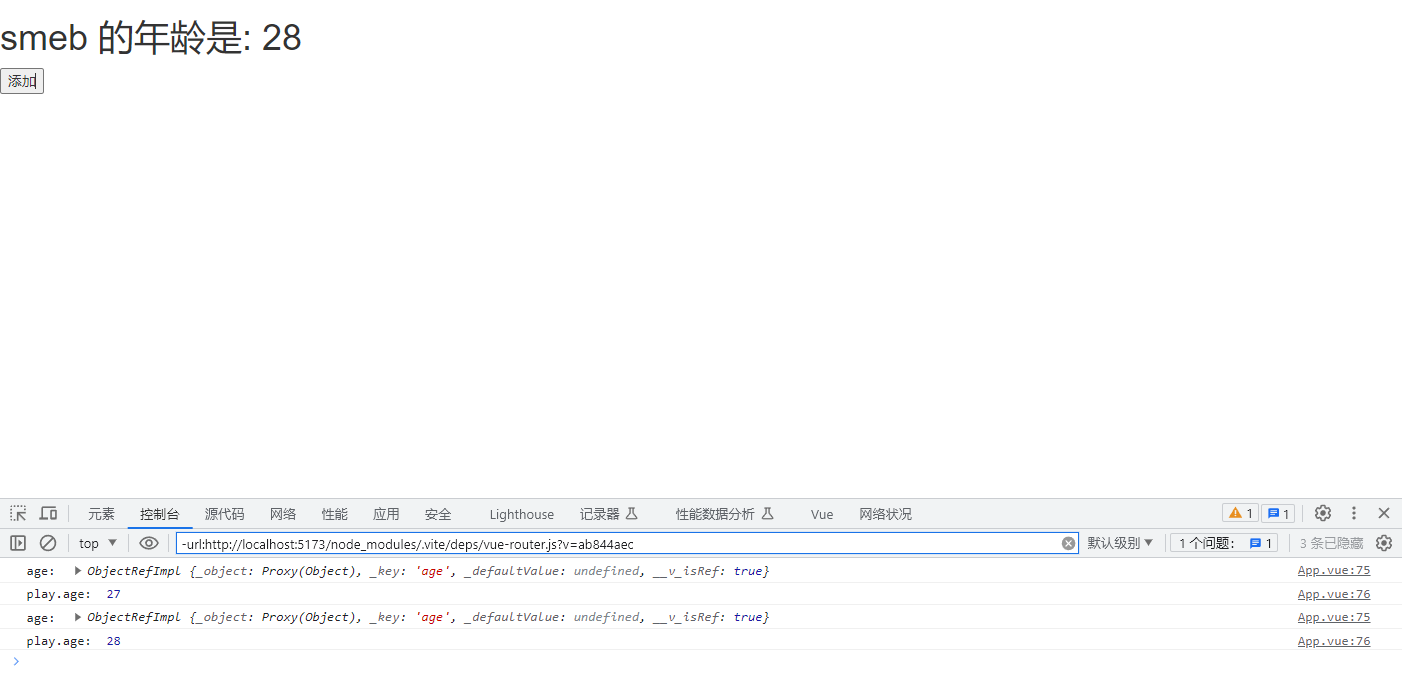Click the 添加 button on the page
The height and width of the screenshot is (695, 1402).
click(x=22, y=81)
